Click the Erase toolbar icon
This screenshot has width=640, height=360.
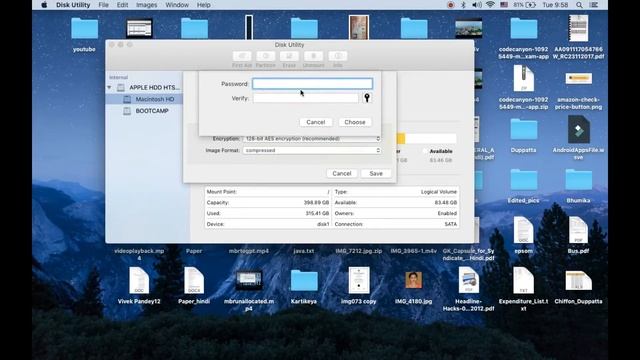click(289, 56)
